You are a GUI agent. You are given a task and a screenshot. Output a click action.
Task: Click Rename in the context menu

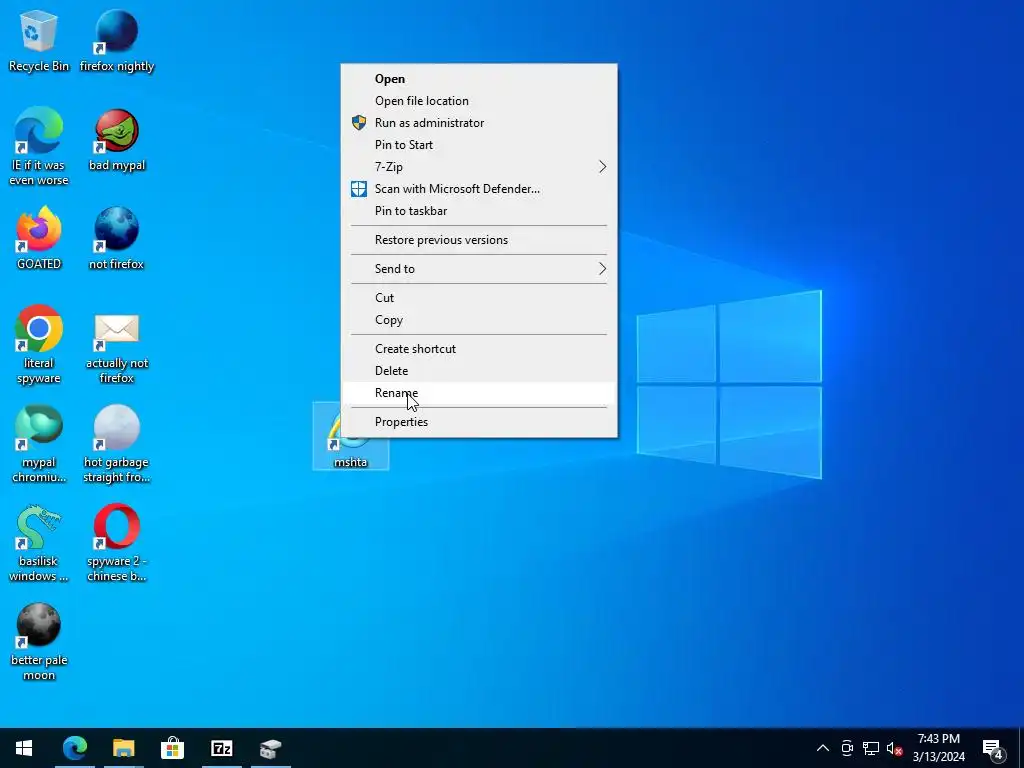[x=479, y=393]
